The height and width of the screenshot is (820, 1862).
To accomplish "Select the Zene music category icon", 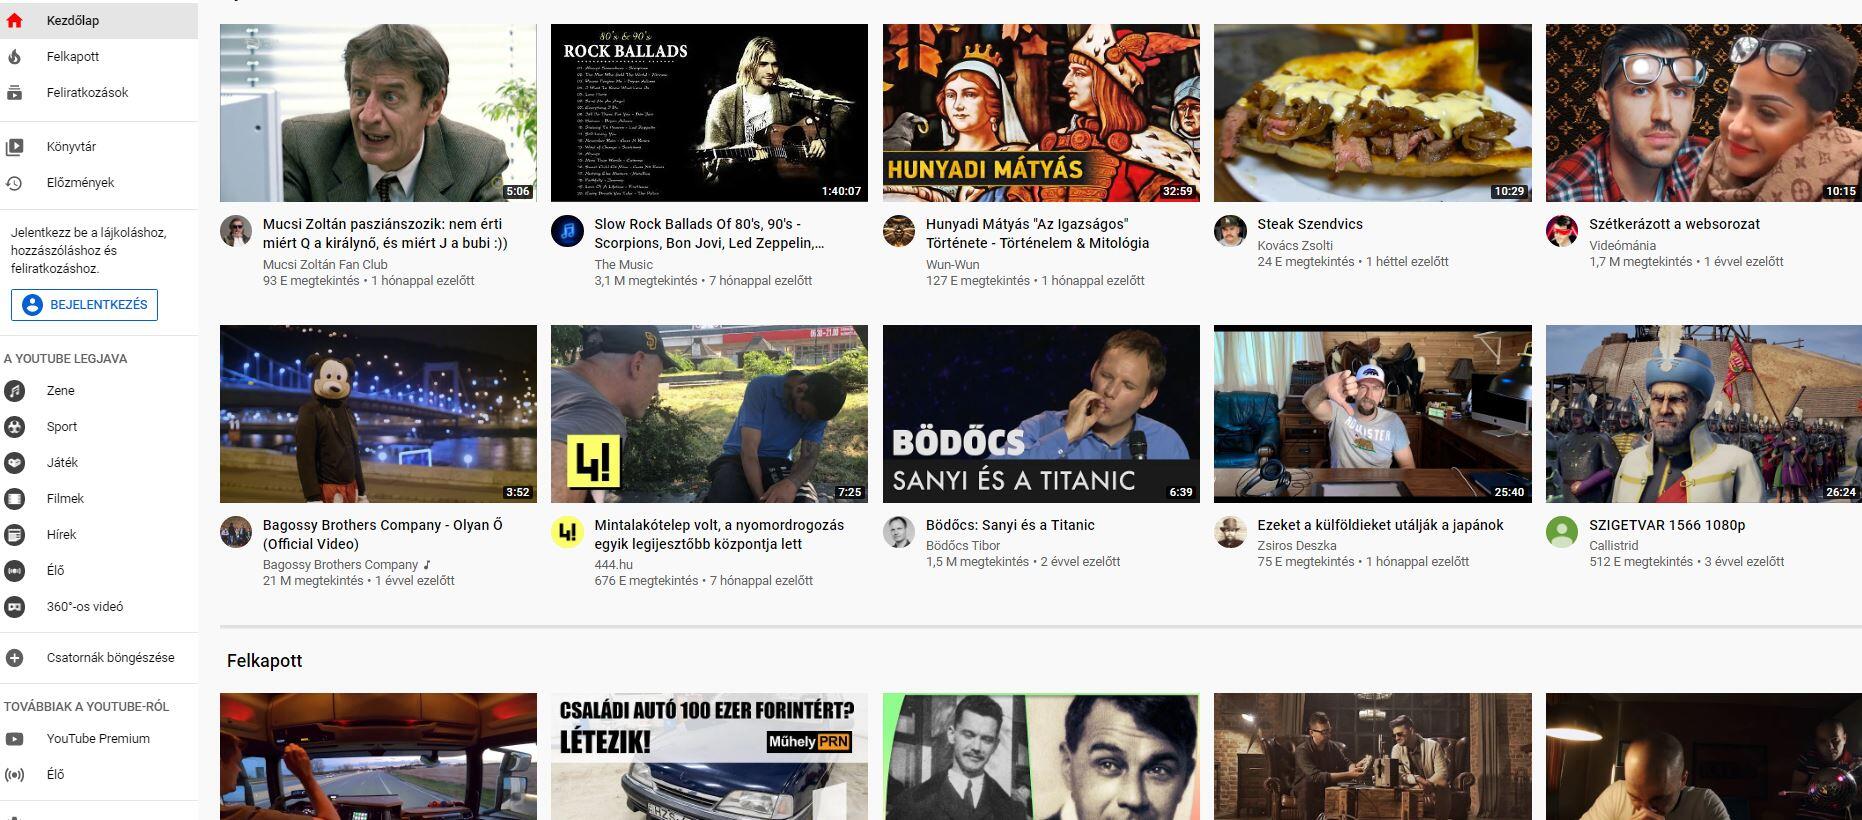I will click(14, 391).
